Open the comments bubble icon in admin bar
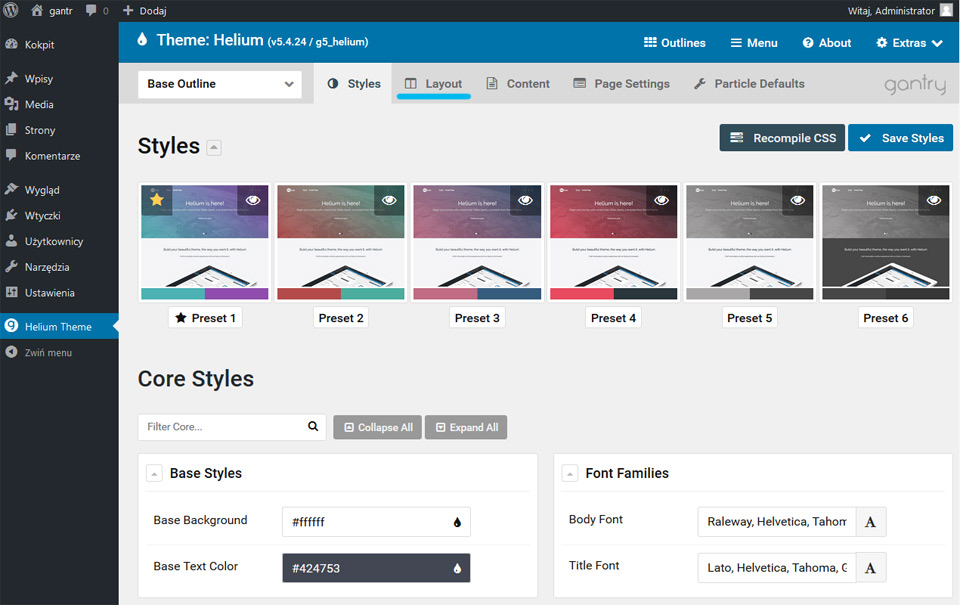 click(91, 10)
